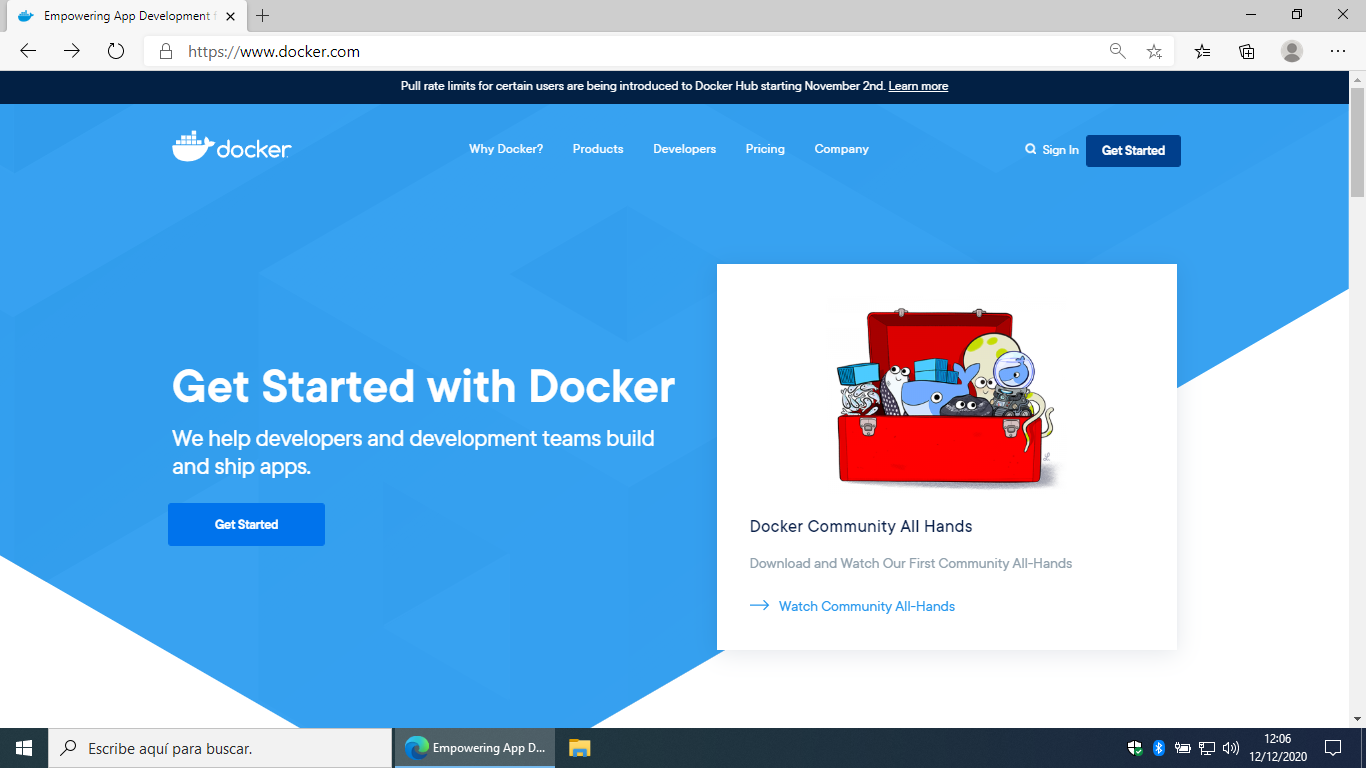This screenshot has height=768, width=1366.
Task: Open the Company menu
Action: click(x=842, y=149)
